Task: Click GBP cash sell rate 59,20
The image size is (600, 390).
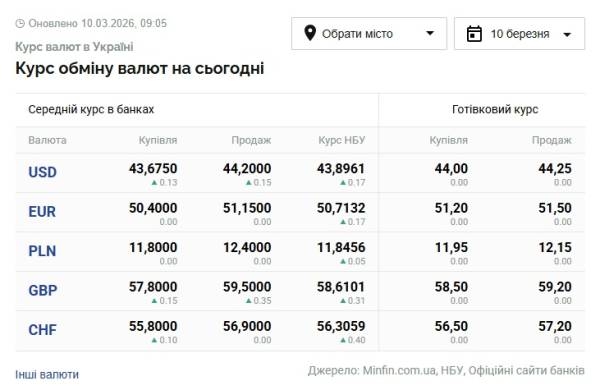Action: coord(555,287)
